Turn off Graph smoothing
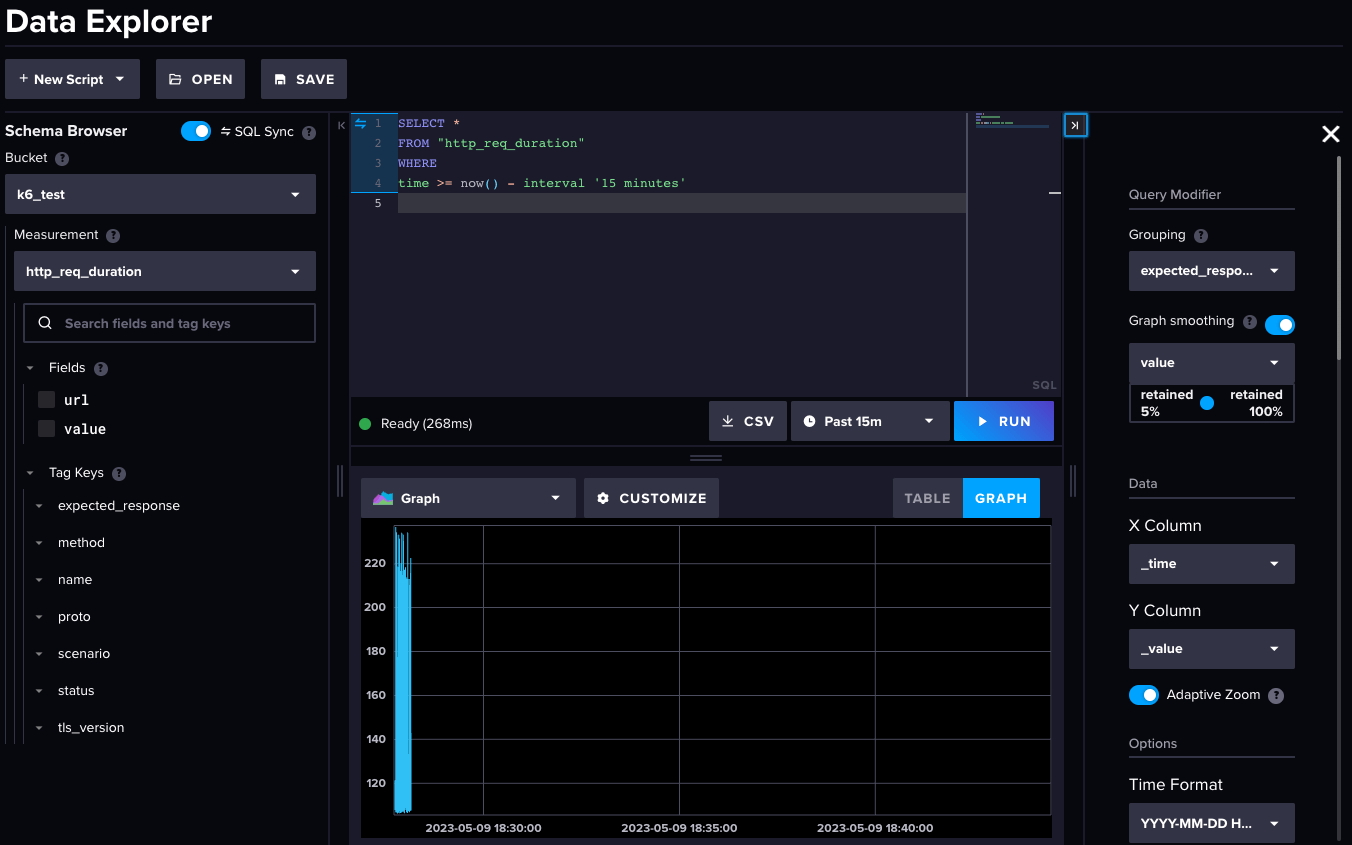The height and width of the screenshot is (845, 1352). (1280, 324)
